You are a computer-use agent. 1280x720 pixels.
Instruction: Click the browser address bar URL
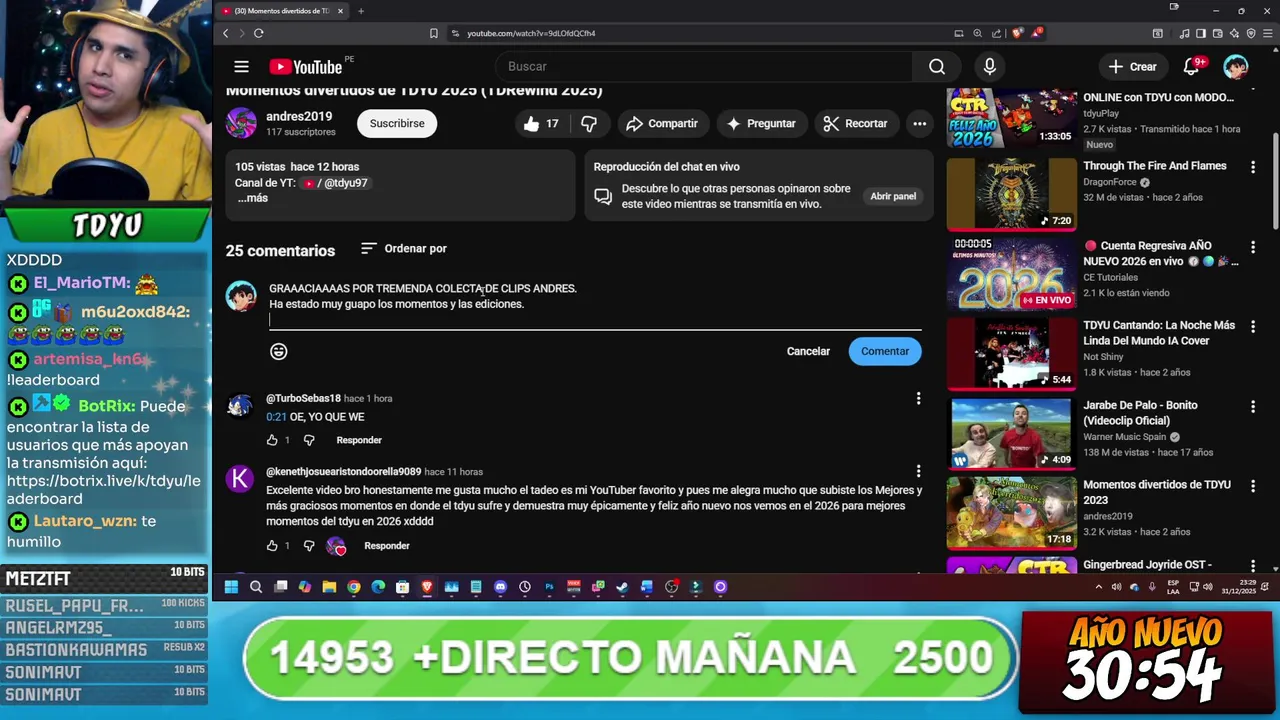[531, 33]
